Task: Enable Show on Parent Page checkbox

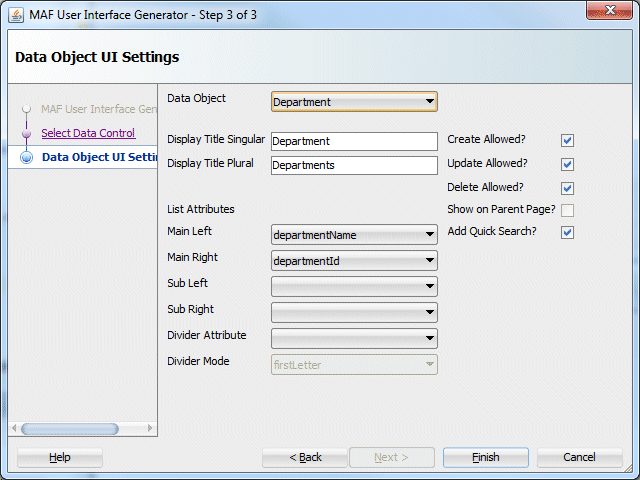Action: [x=567, y=210]
